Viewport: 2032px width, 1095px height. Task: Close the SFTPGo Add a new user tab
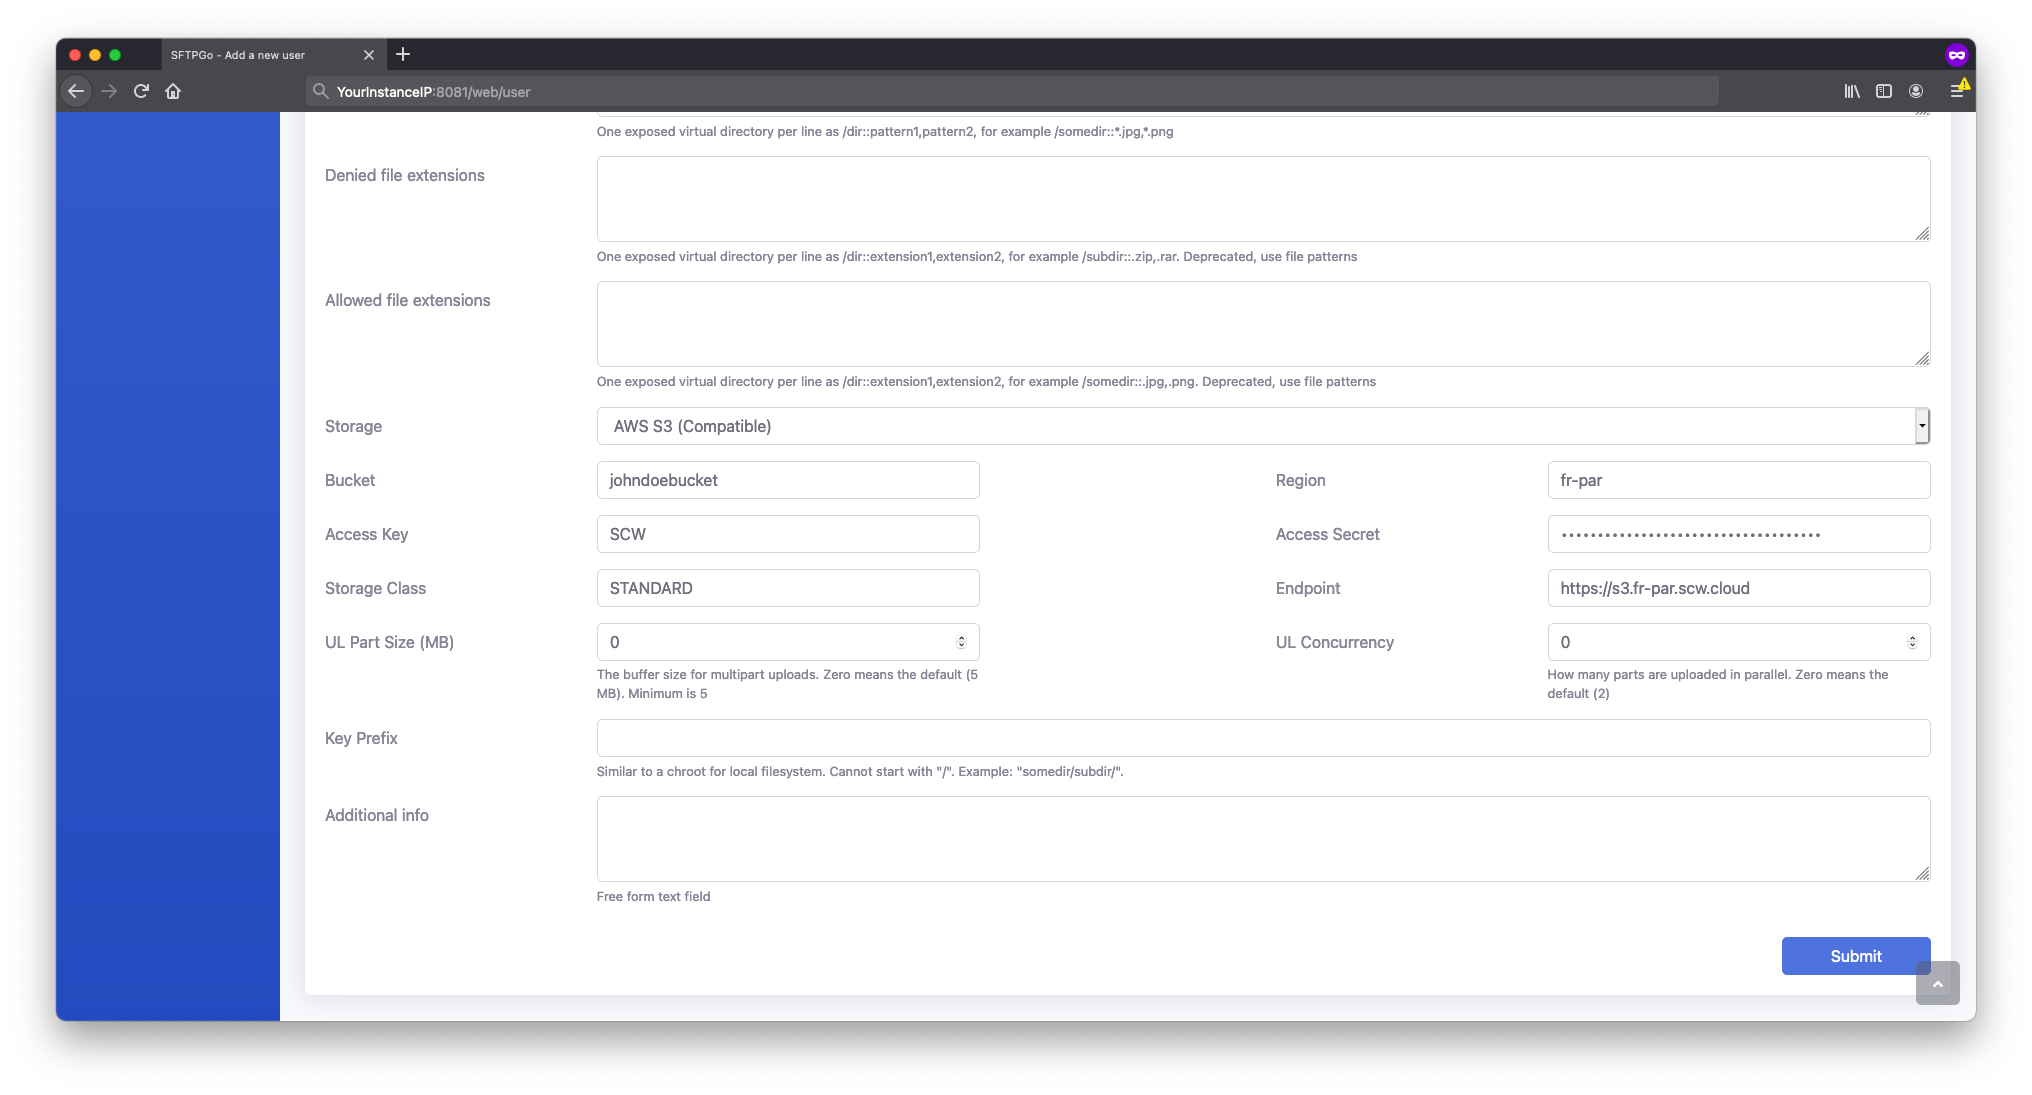(369, 55)
